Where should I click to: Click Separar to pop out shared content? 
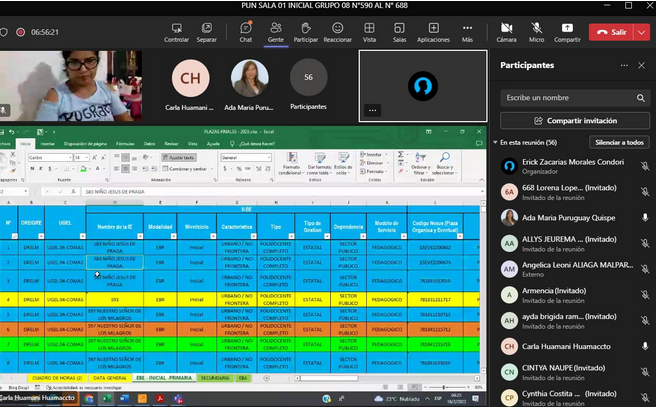pyautogui.click(x=206, y=31)
